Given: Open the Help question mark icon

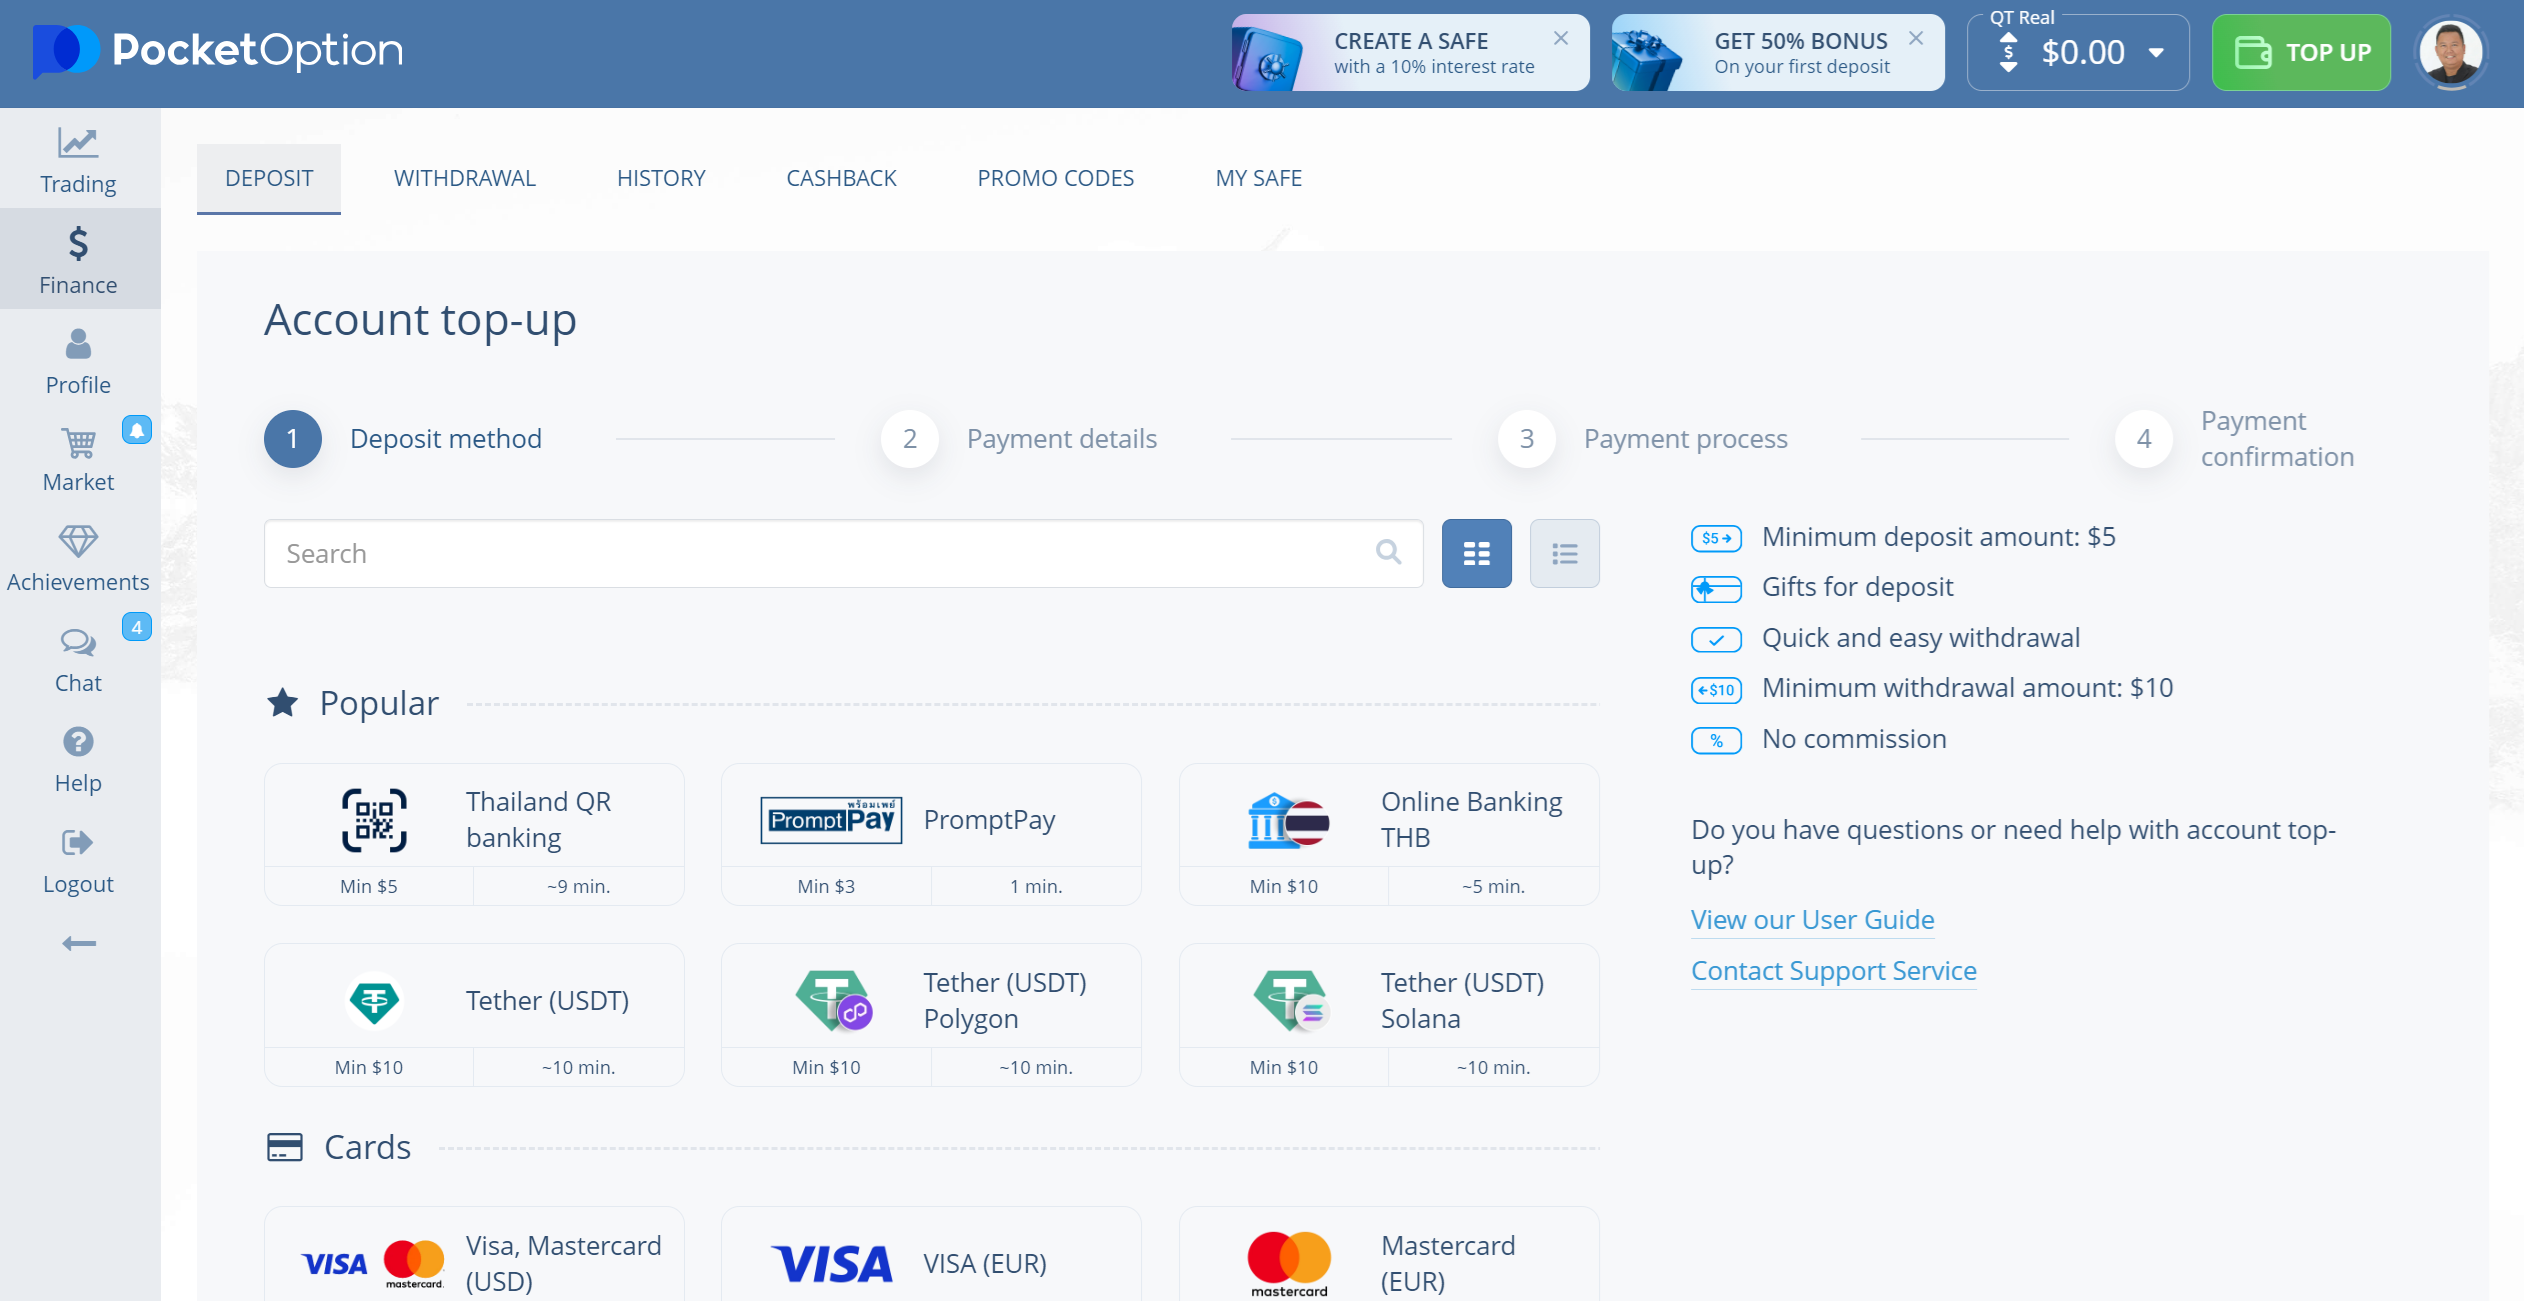Looking at the screenshot, I should point(78,742).
